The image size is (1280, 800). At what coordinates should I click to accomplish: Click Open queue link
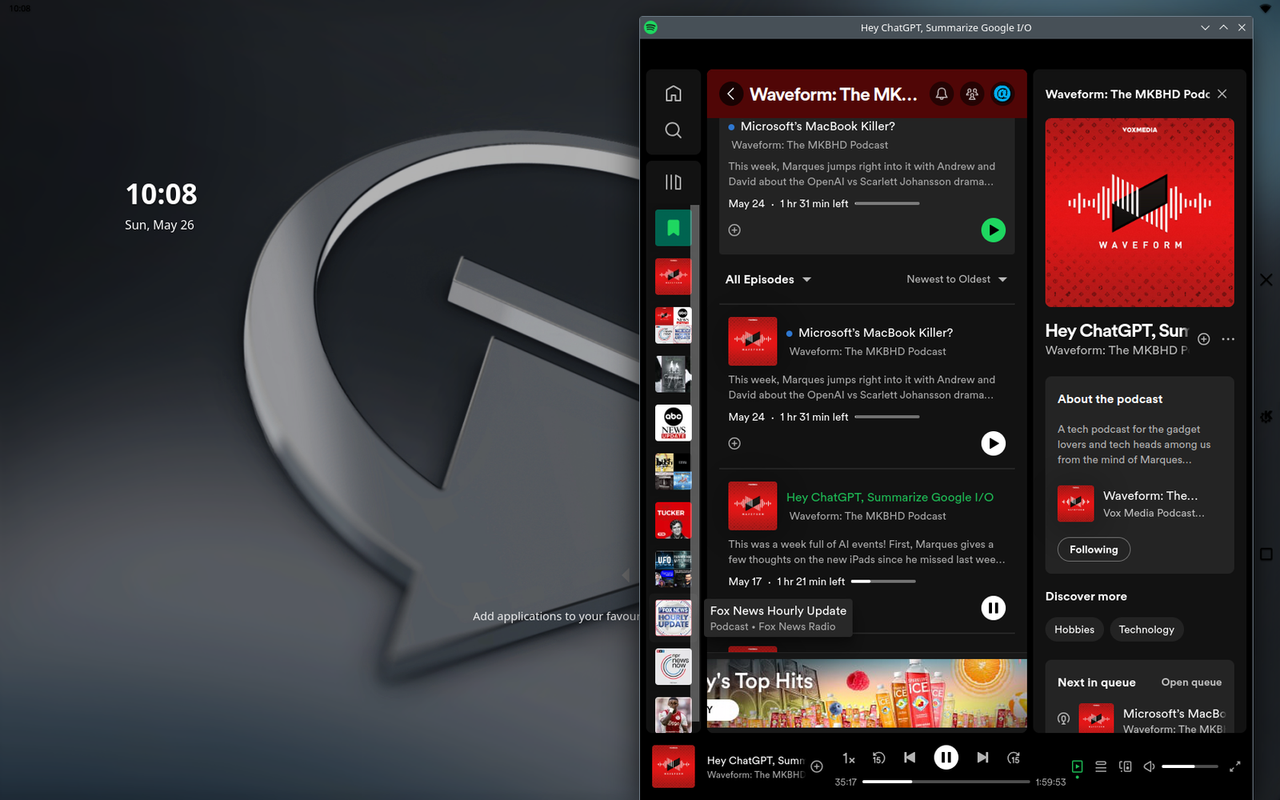1191,682
